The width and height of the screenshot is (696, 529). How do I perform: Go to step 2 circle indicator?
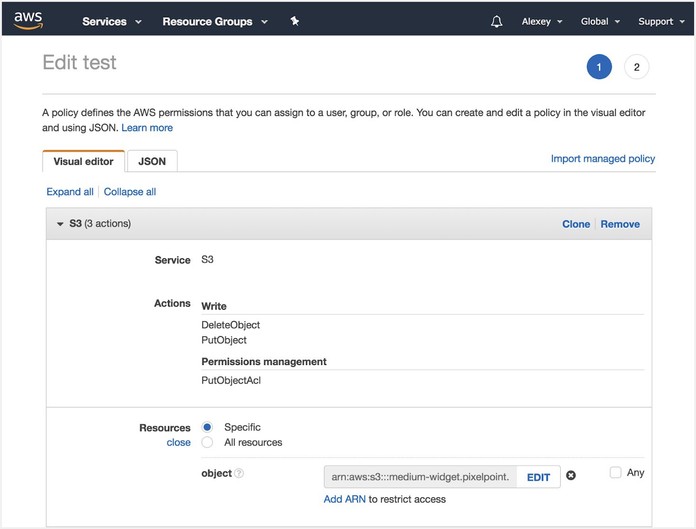click(636, 68)
